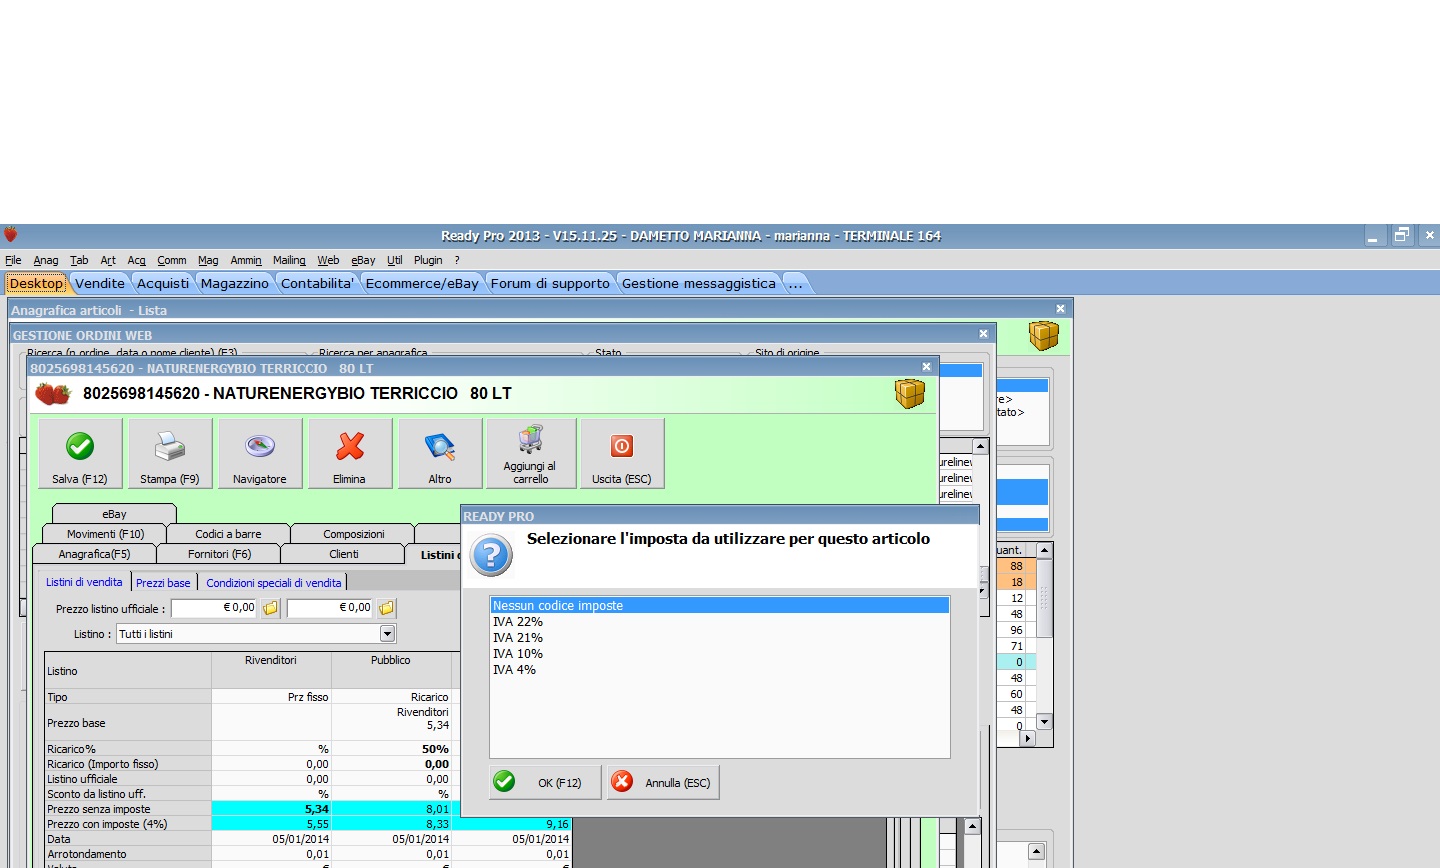This screenshot has width=1440, height=868.
Task: Open the Util menu
Action: point(395,260)
